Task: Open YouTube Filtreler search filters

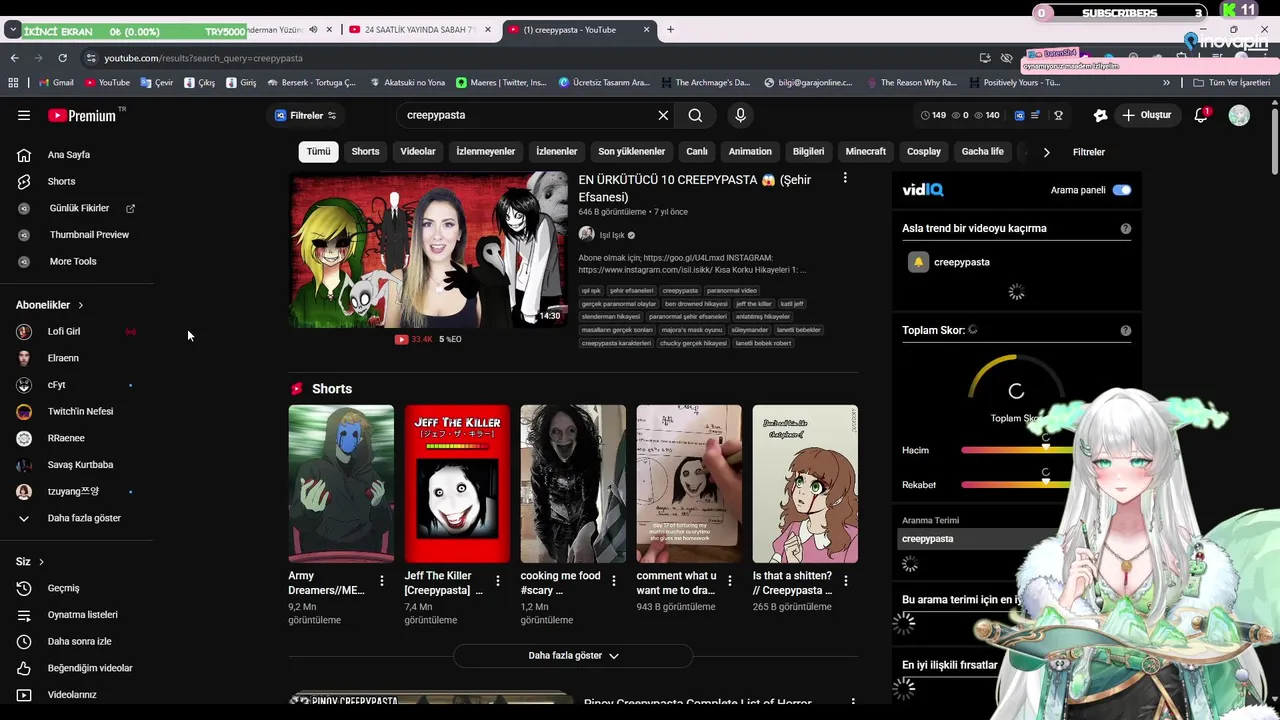Action: 1089,152
